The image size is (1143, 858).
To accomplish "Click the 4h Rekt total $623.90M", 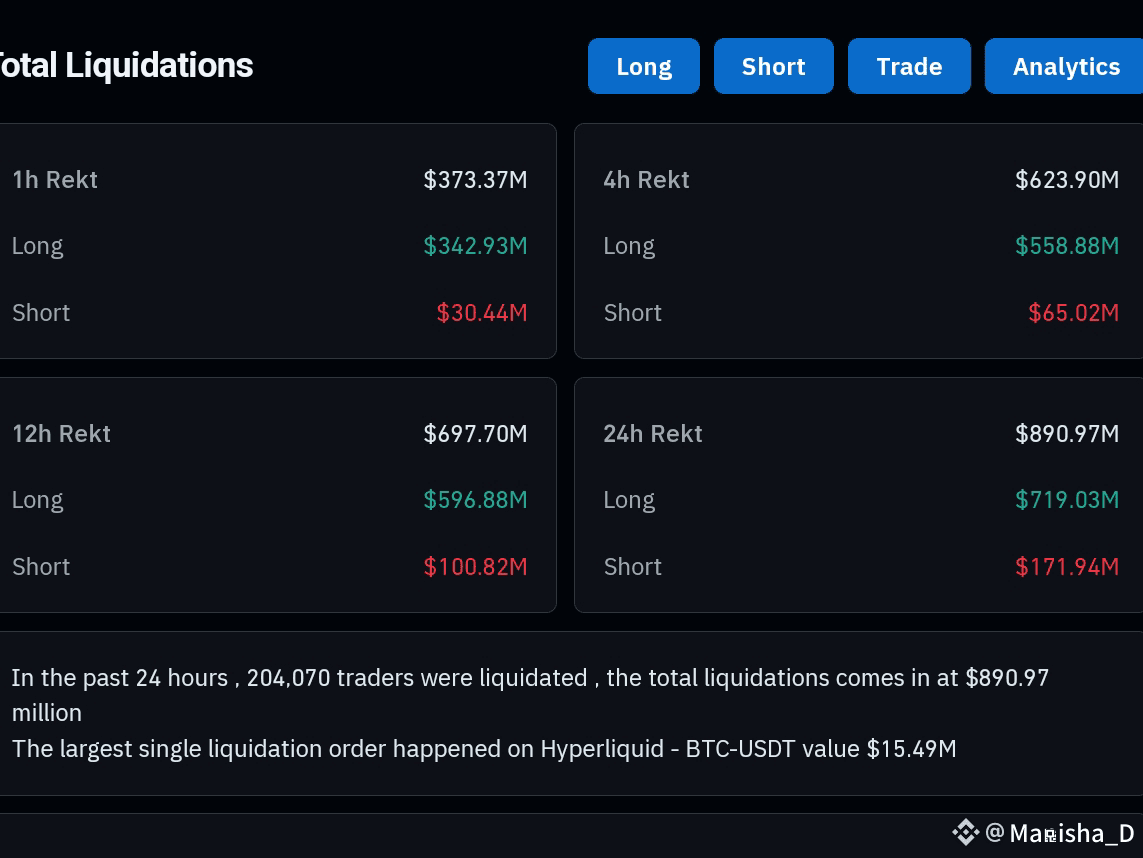I will tap(1067, 179).
